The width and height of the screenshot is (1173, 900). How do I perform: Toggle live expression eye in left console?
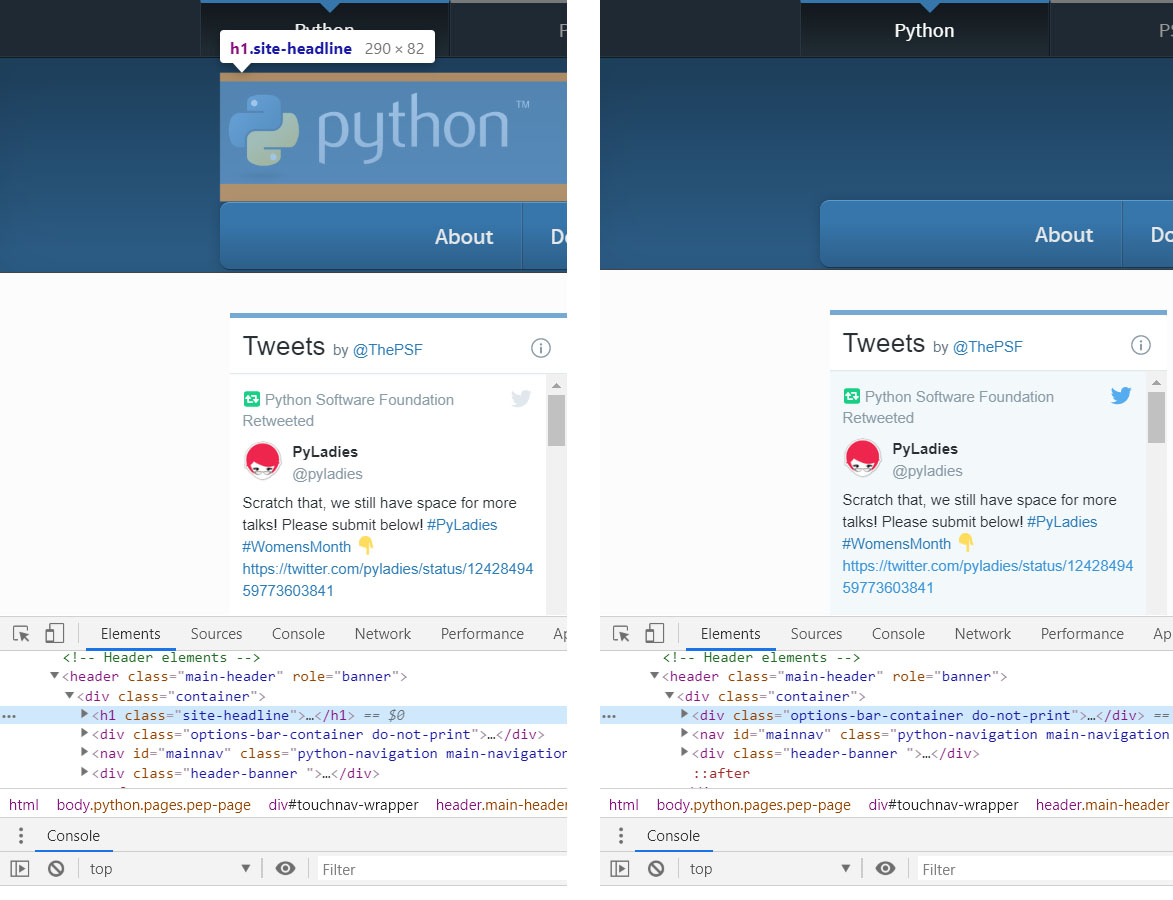point(285,869)
